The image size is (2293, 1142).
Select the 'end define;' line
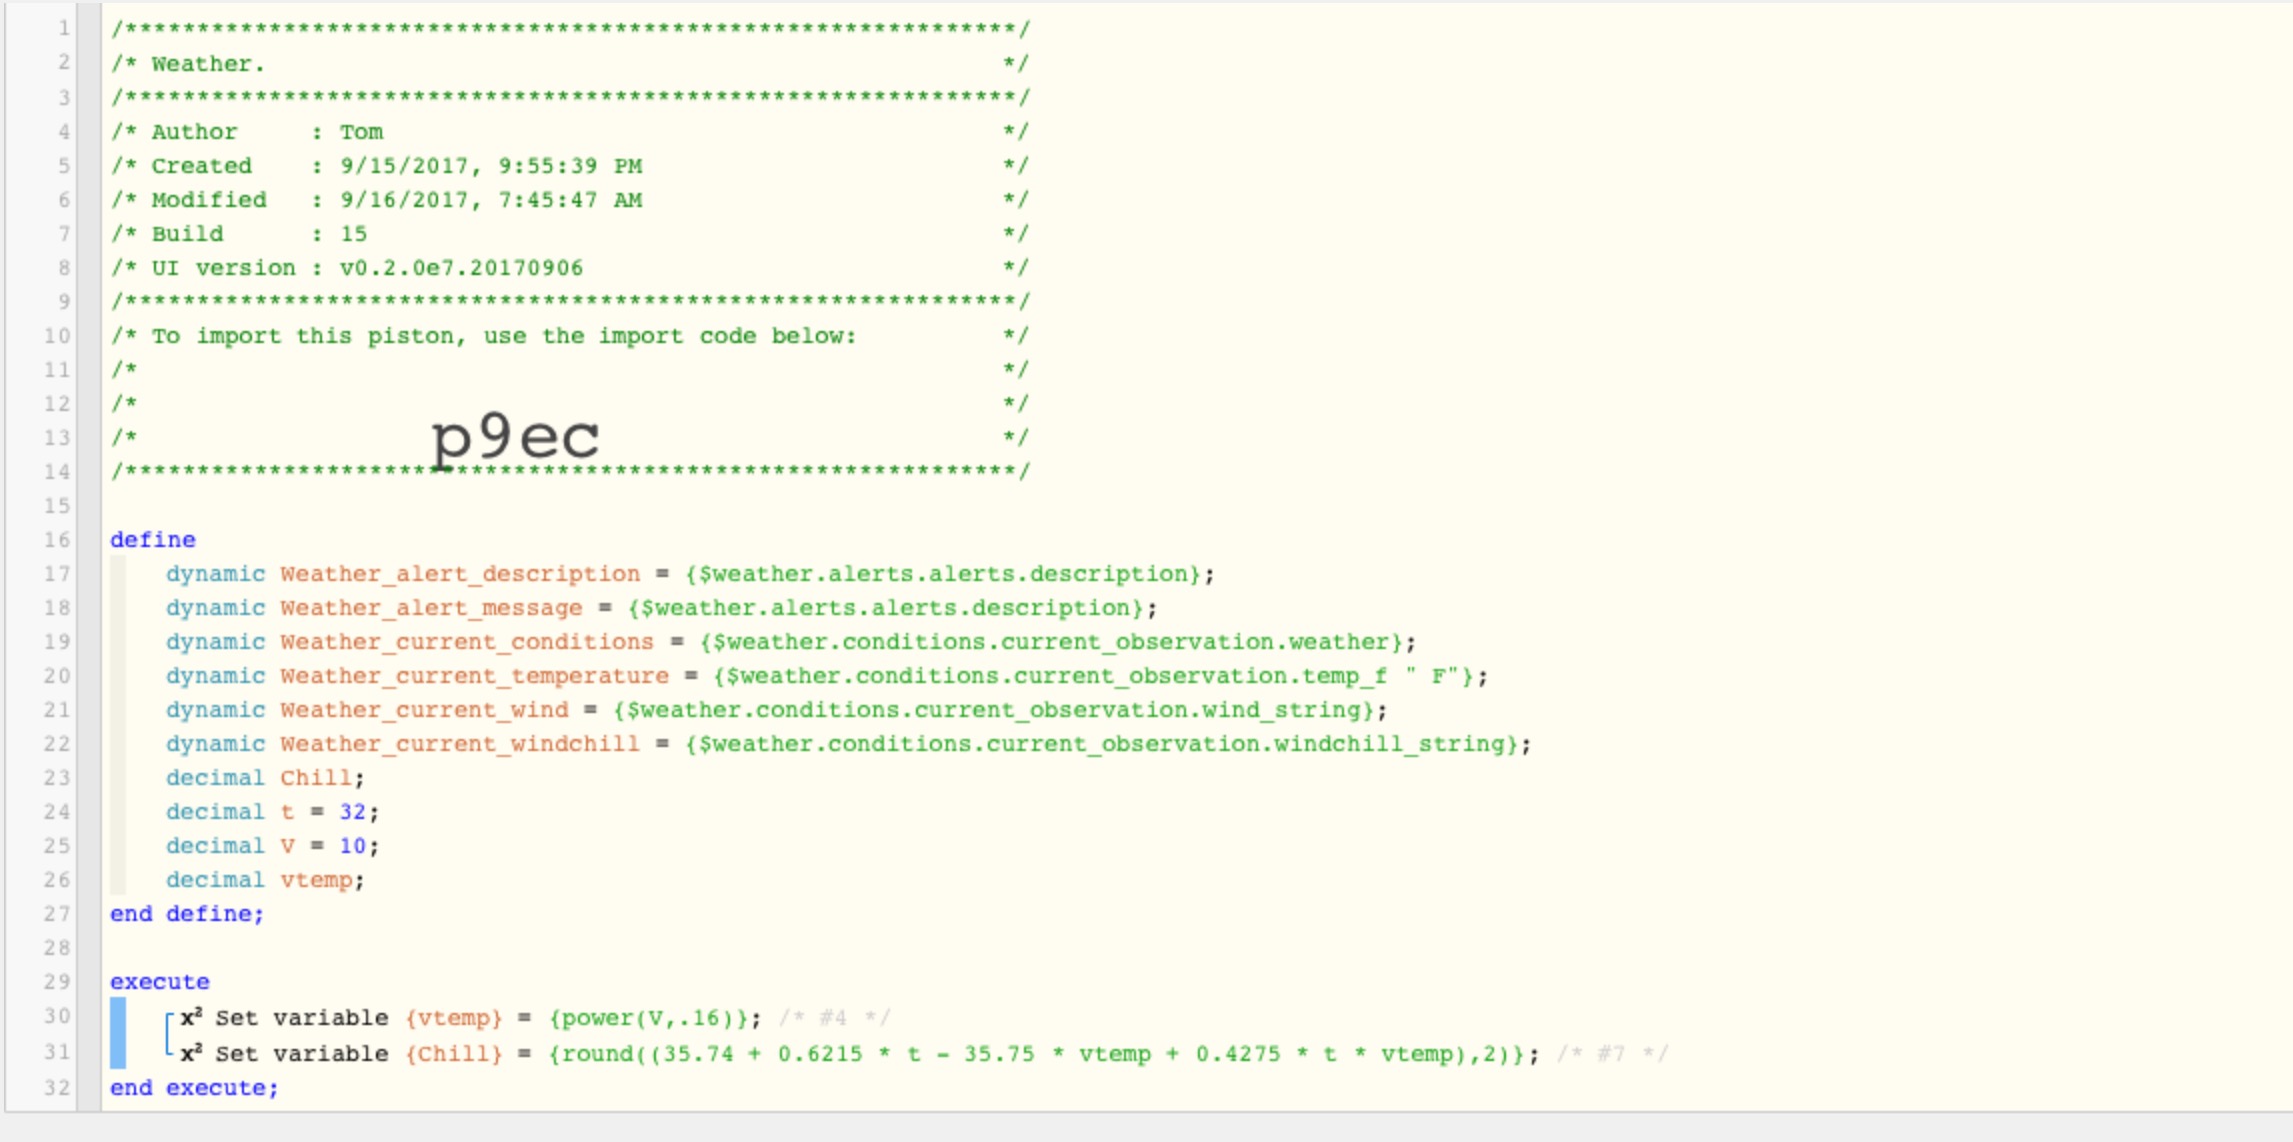pyautogui.click(x=187, y=914)
